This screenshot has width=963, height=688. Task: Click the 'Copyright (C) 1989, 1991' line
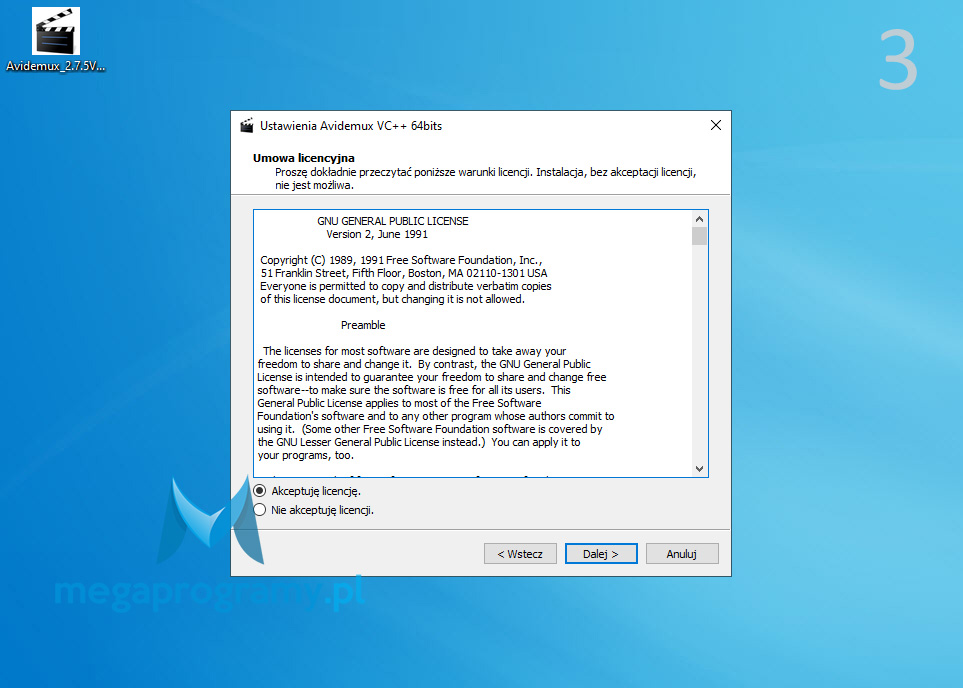coord(401,260)
